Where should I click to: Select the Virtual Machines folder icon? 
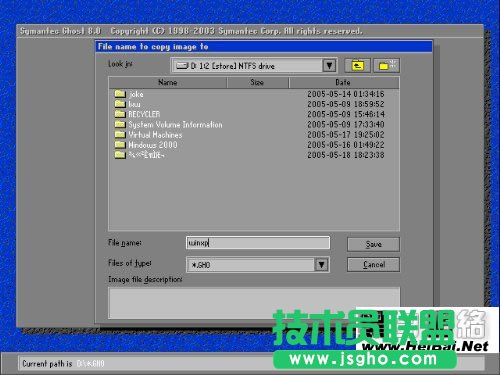coord(120,135)
